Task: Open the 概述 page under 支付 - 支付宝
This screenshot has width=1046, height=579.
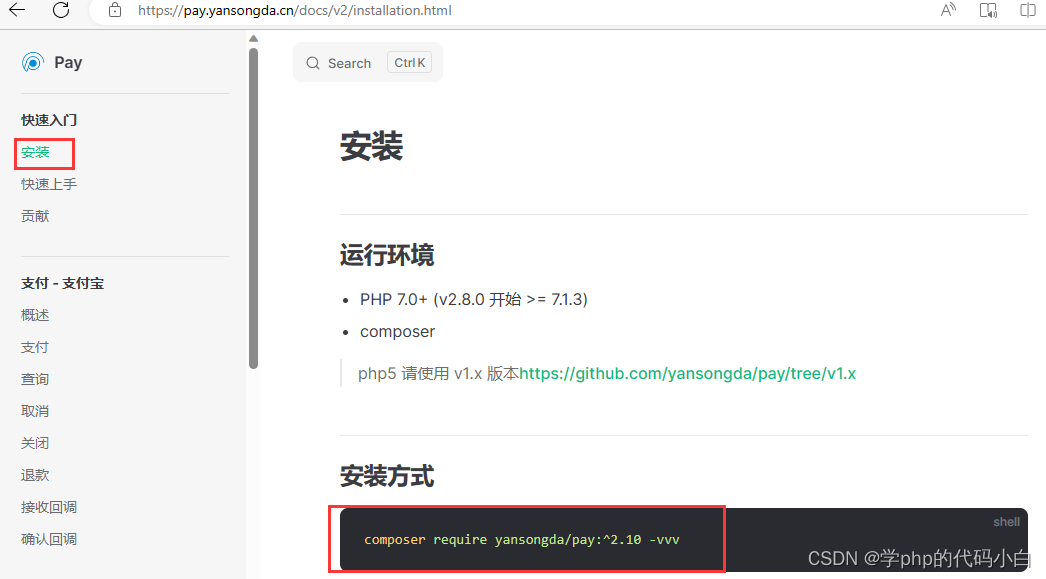Action: [x=35, y=314]
